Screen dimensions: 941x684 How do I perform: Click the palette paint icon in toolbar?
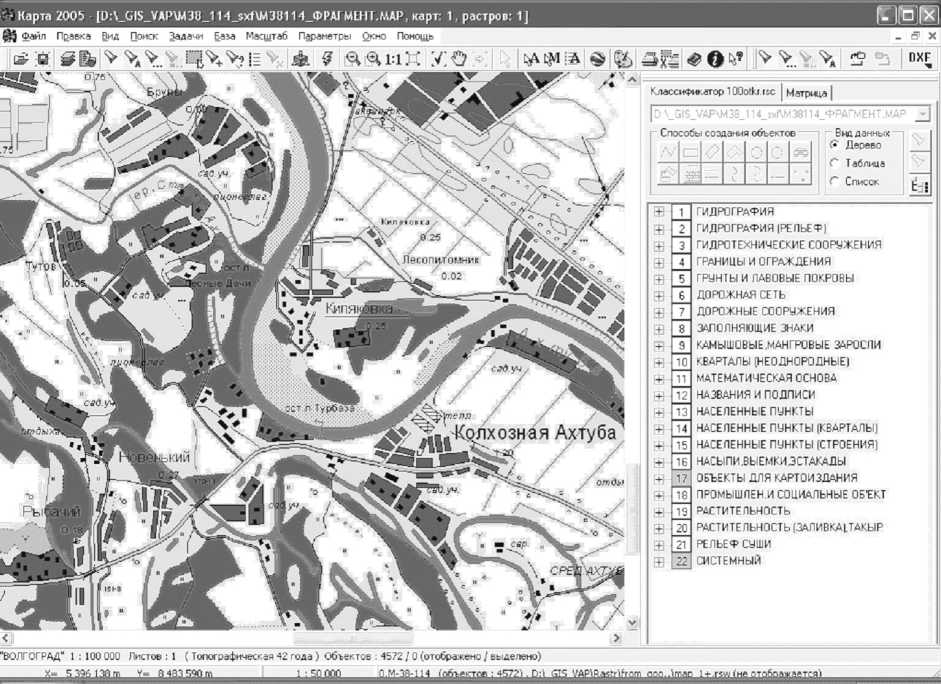(623, 59)
